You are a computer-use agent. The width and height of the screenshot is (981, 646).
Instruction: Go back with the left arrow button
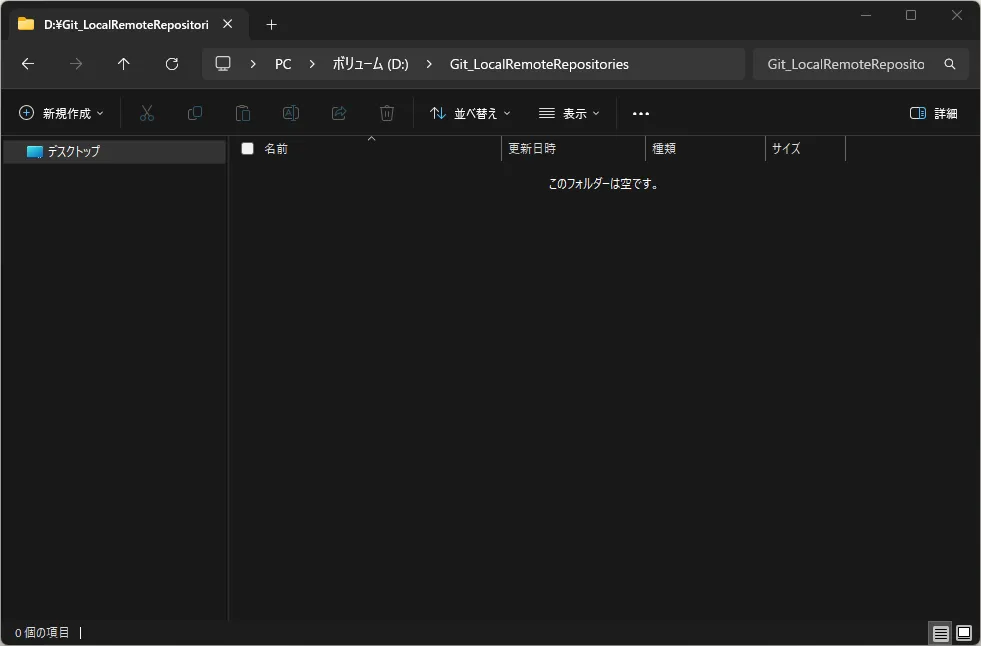[28, 64]
